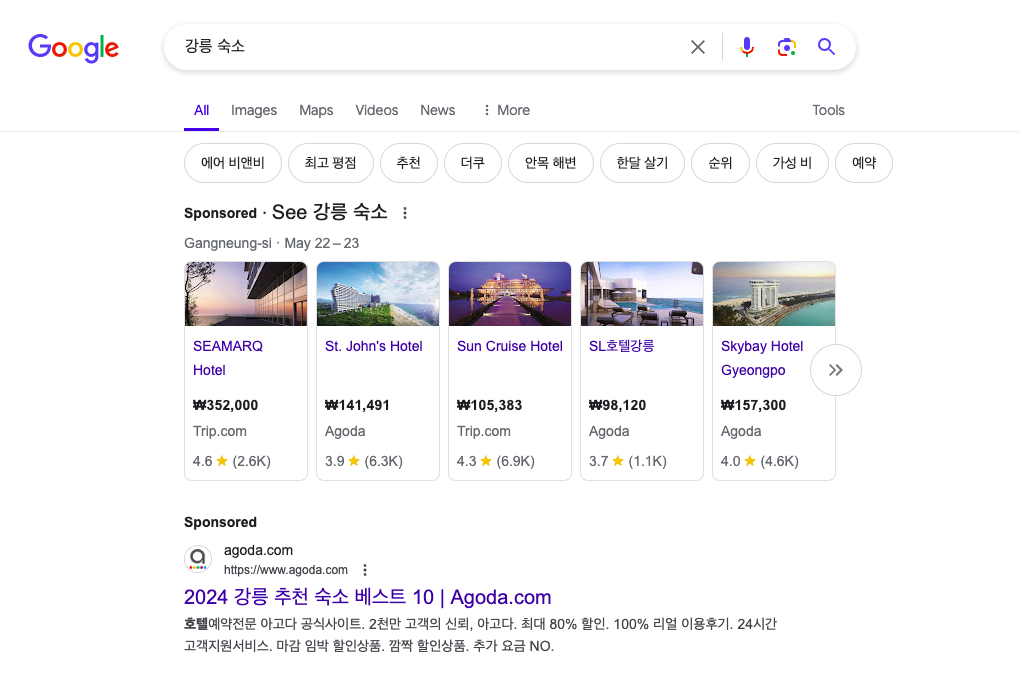This screenshot has width=1019, height=674.
Task: Click the agoda.com favicon icon
Action: click(x=198, y=559)
